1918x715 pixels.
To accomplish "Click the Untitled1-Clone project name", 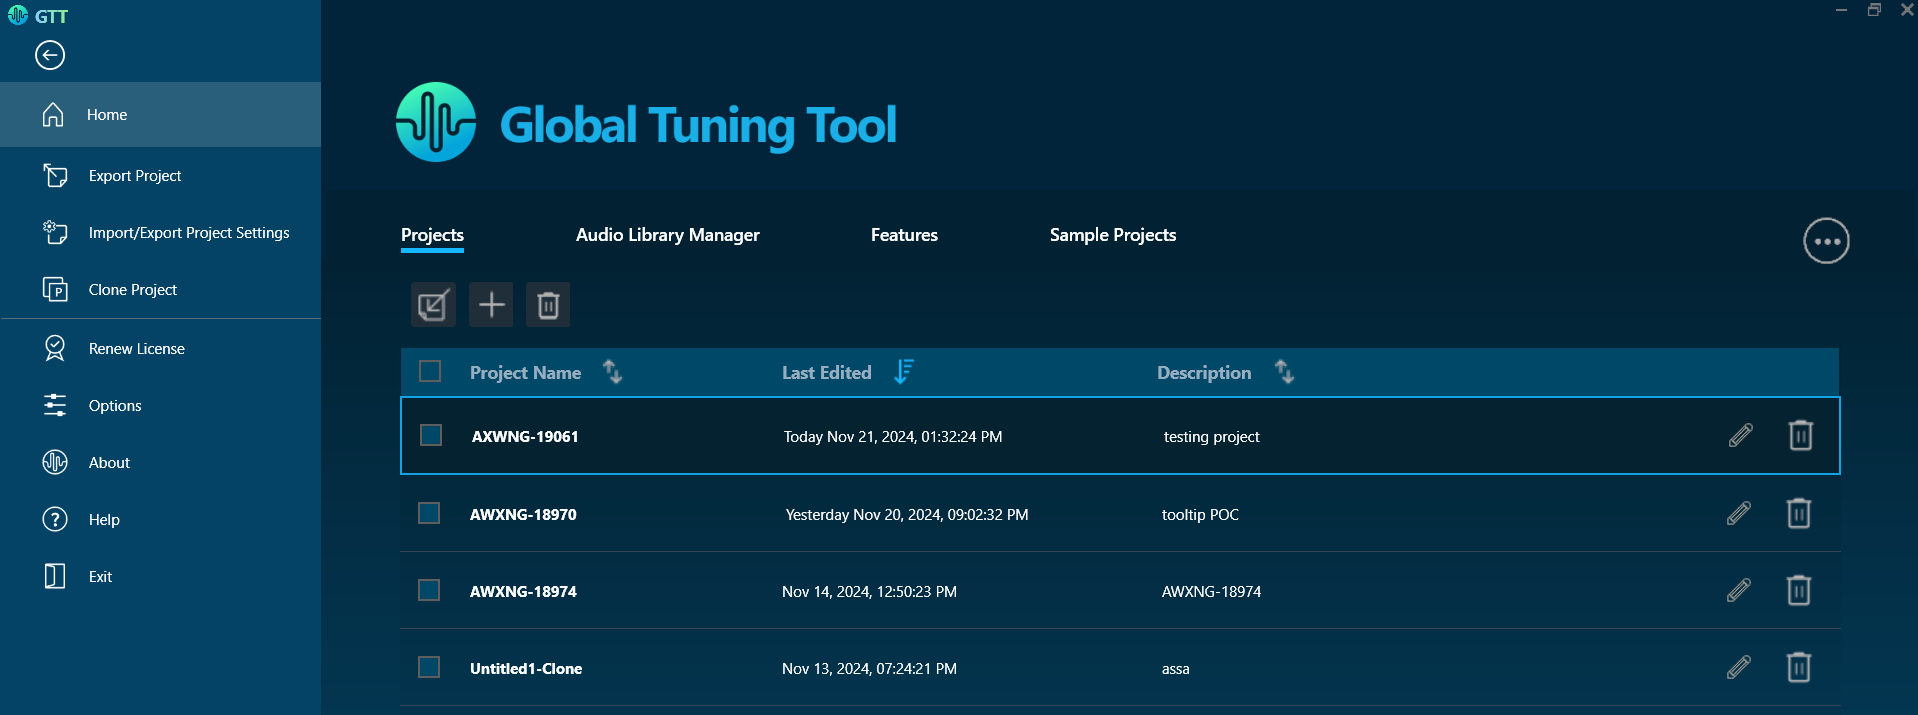I will pyautogui.click(x=526, y=669).
